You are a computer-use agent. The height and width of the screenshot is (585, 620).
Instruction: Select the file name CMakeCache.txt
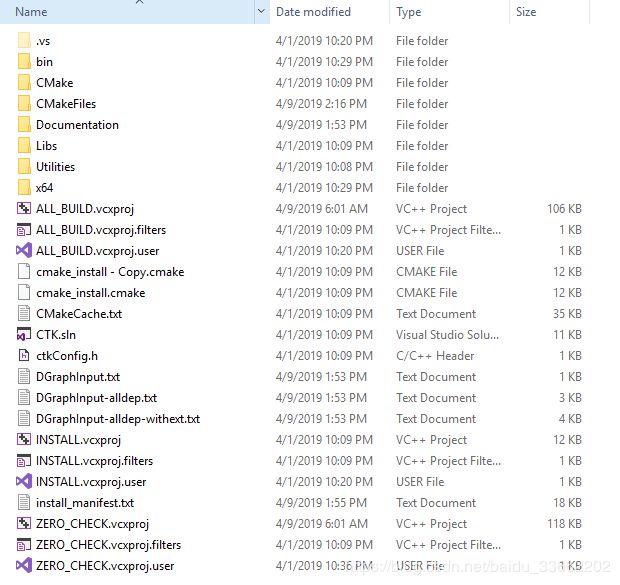(79, 314)
